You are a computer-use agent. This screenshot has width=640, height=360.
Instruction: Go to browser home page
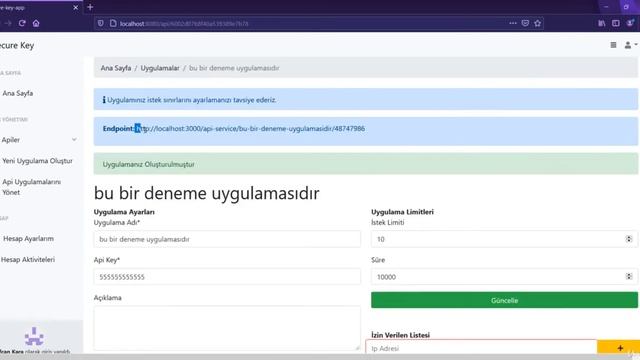36,23
